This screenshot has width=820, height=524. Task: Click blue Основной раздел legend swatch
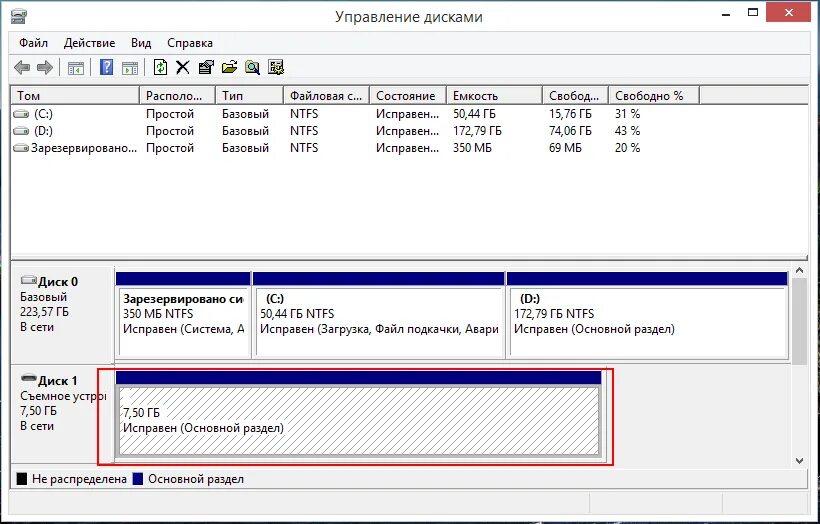pyautogui.click(x=138, y=479)
